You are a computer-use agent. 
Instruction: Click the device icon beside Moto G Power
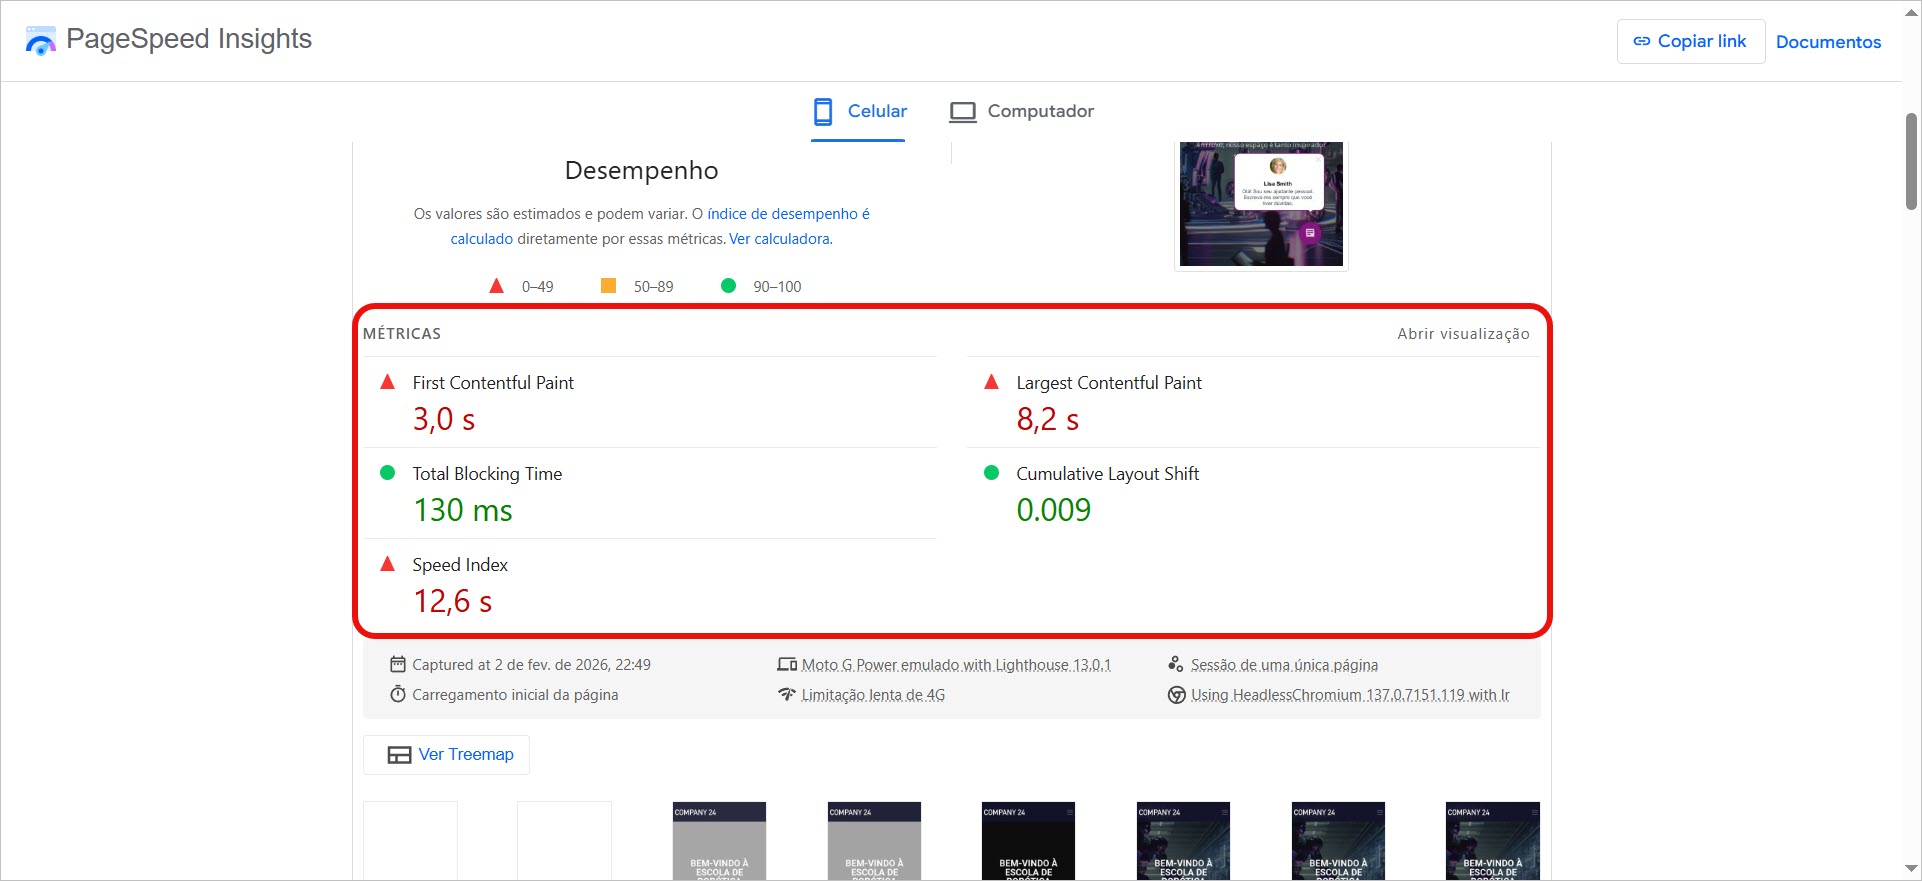coord(787,664)
